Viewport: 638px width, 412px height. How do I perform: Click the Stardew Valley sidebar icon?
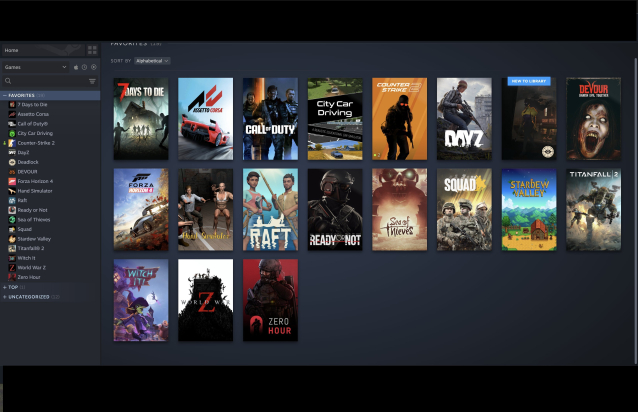coord(12,238)
